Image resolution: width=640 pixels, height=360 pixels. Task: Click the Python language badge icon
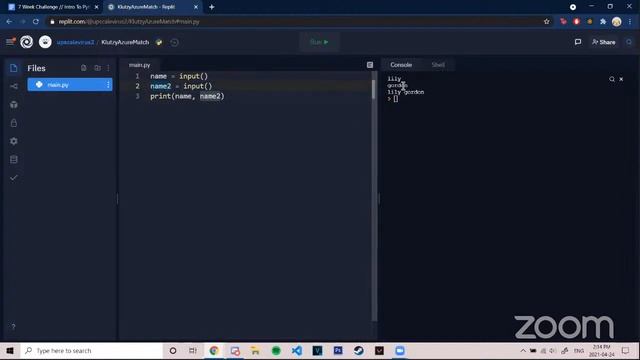point(159,42)
